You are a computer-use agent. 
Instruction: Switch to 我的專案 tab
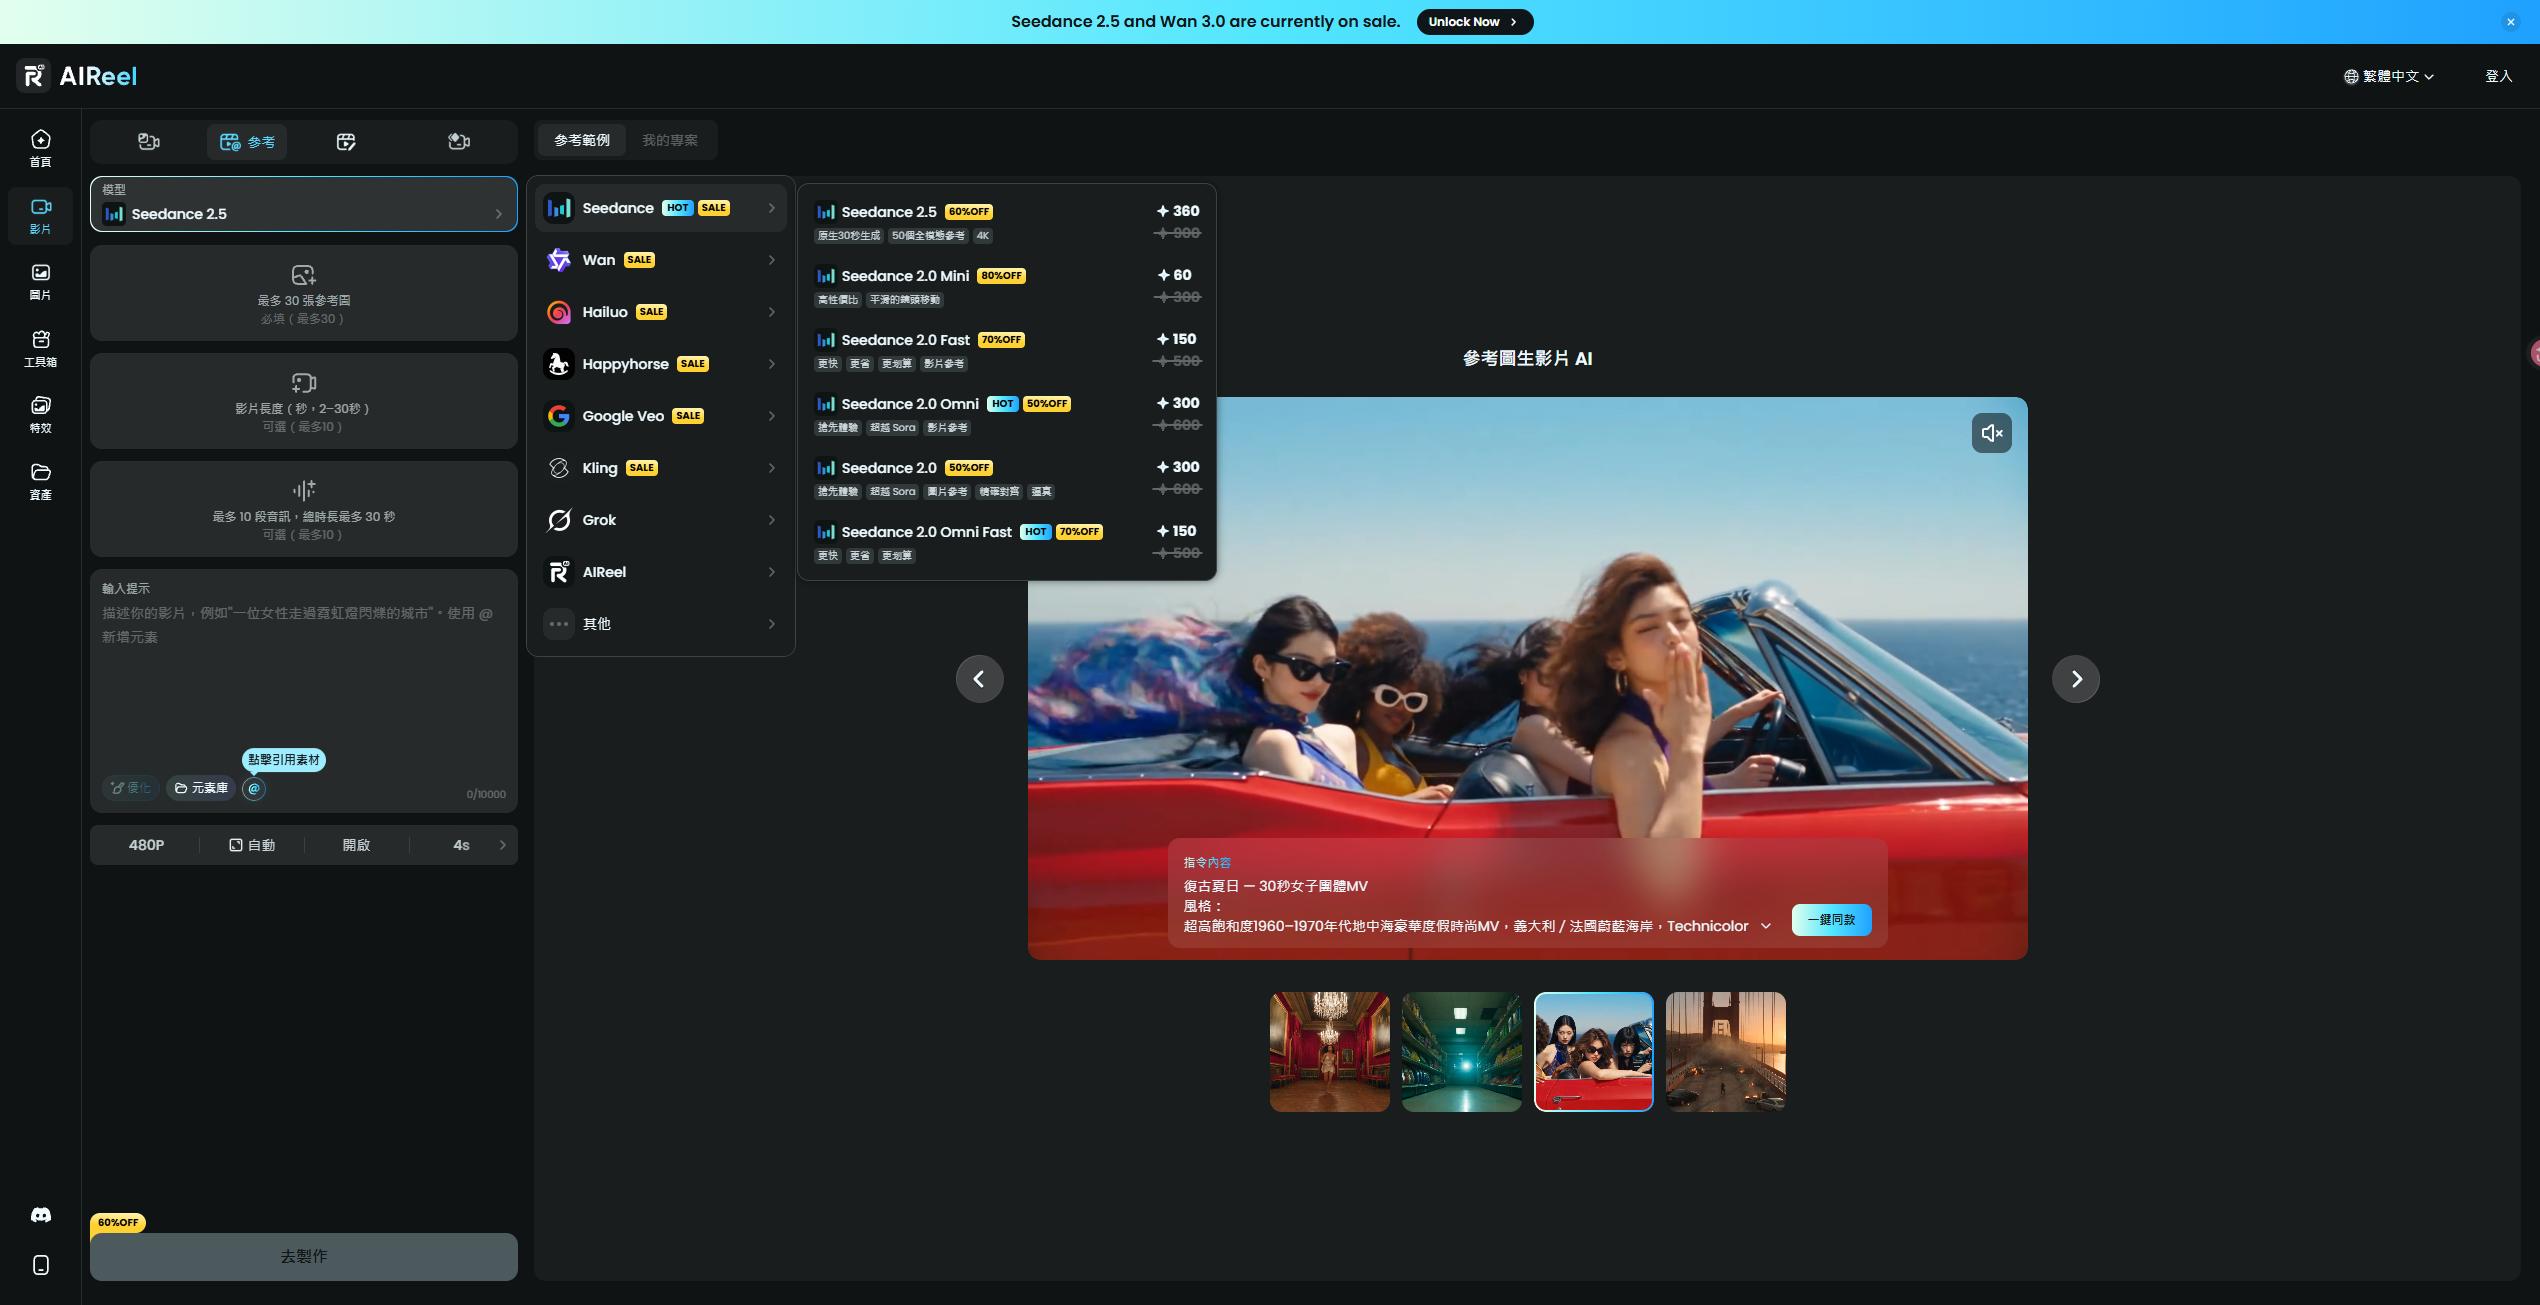(x=670, y=140)
